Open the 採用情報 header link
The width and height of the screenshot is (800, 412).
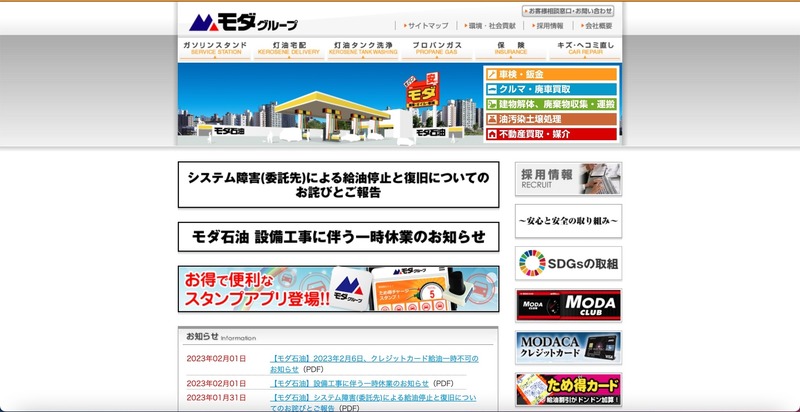547,25
